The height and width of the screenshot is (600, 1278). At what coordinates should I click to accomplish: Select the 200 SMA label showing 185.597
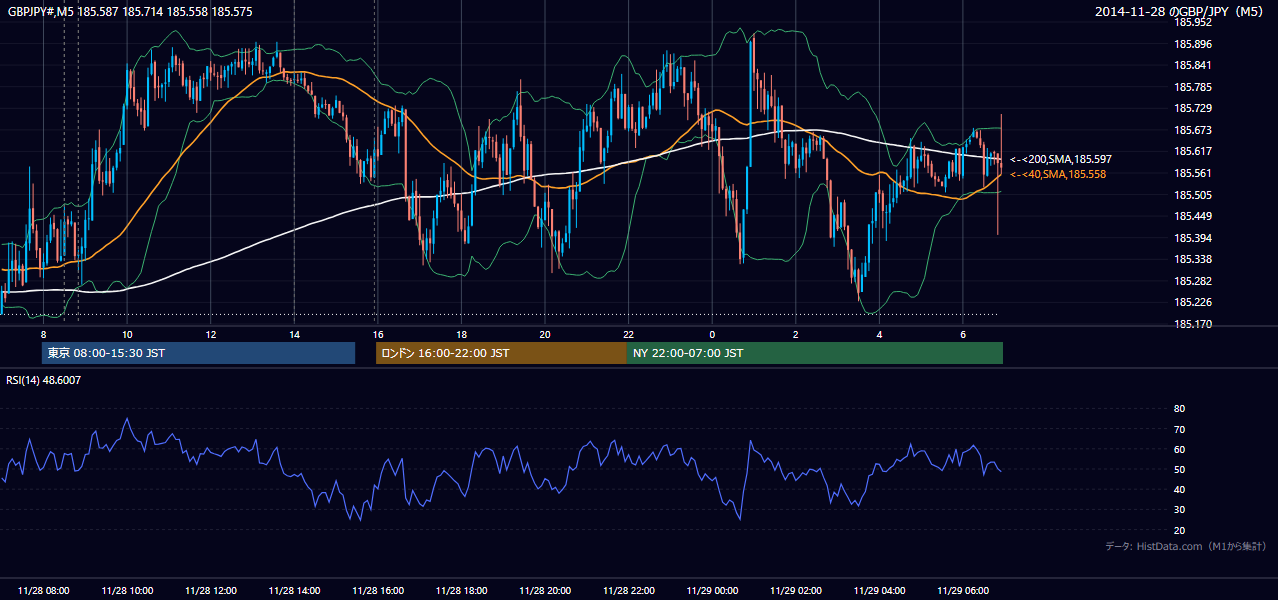(1061, 159)
